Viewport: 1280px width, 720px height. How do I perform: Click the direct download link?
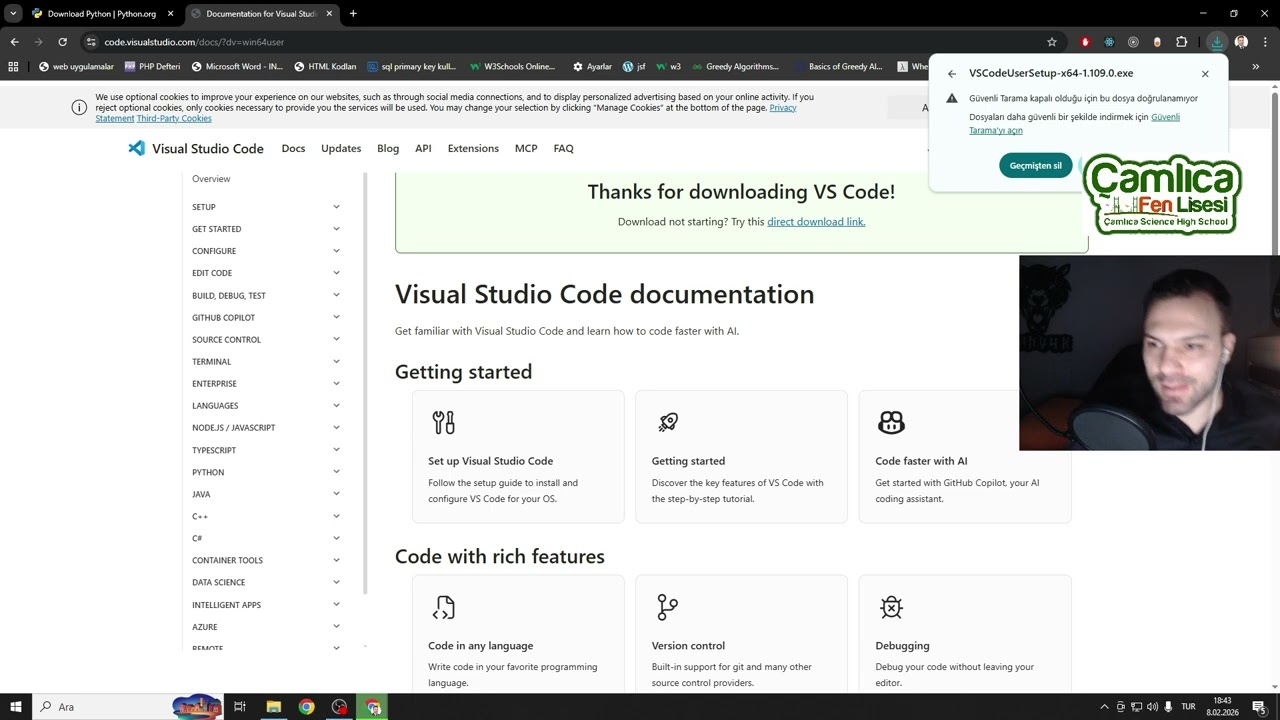(816, 221)
